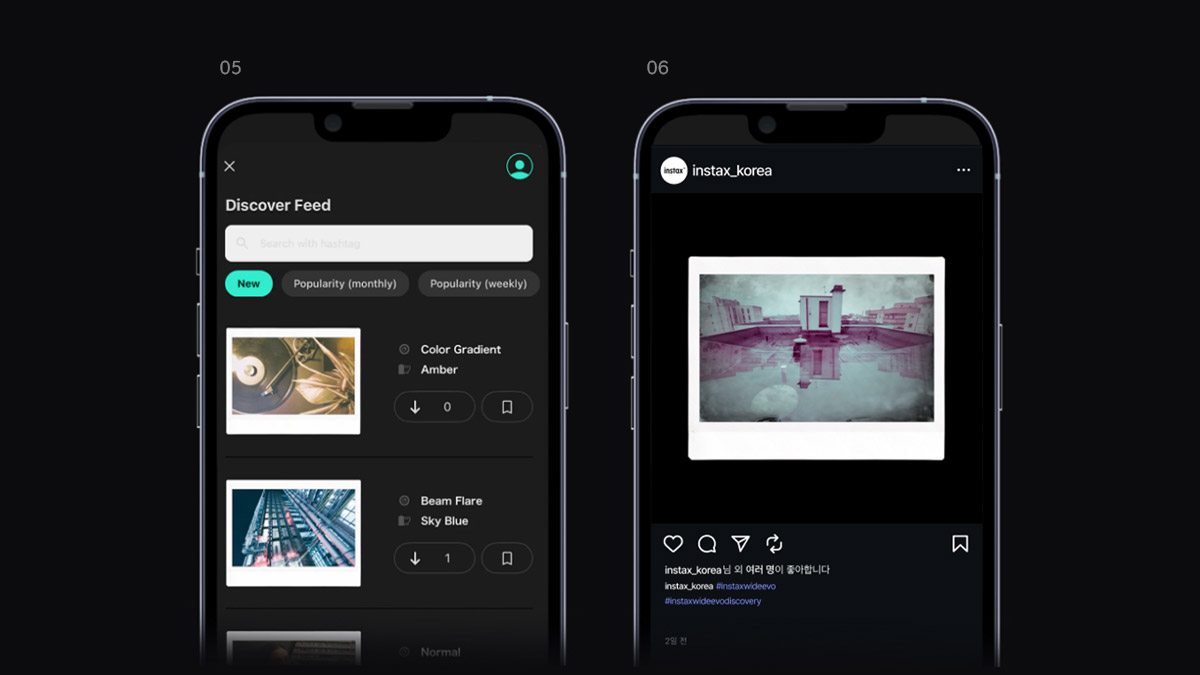This screenshot has width=1200, height=675.
Task: Tap the magnifier icon in search field
Action: (242, 243)
